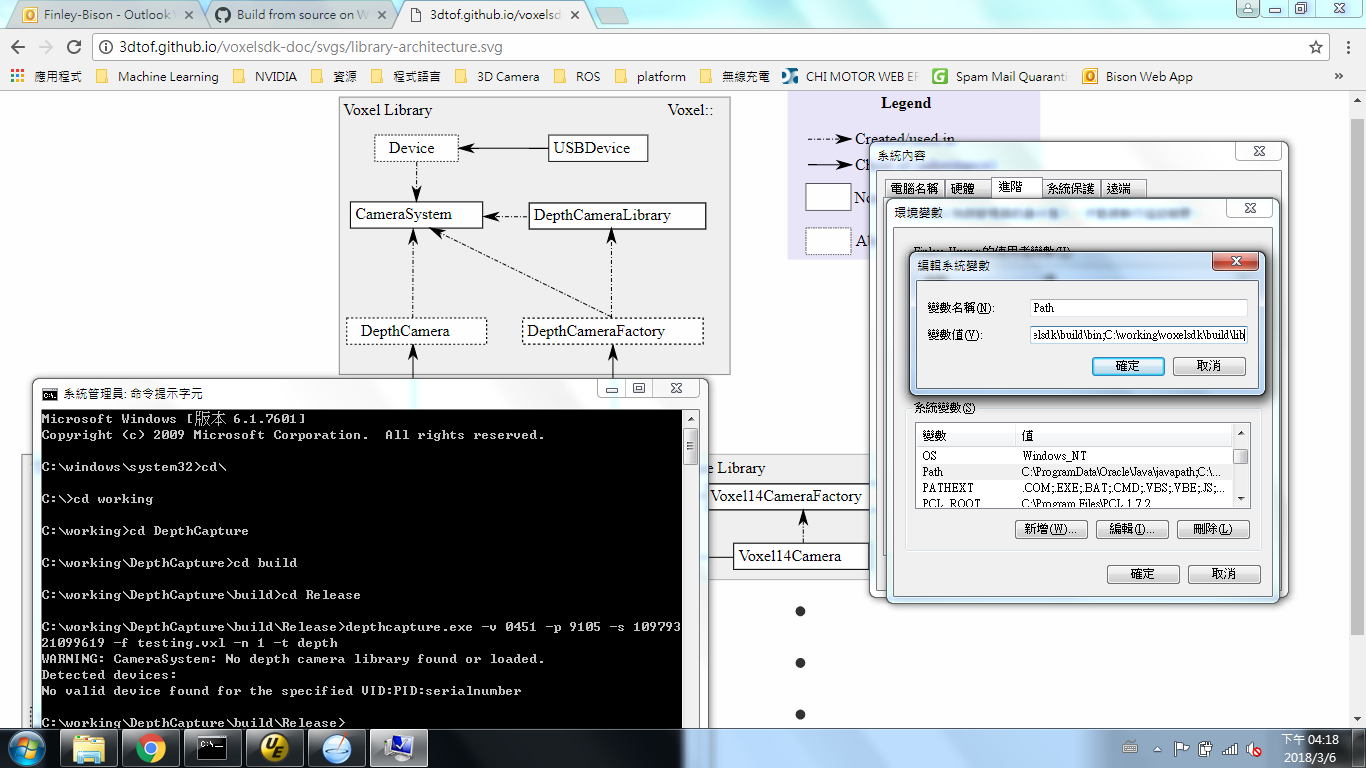Click inside the 變數值 input field
This screenshot has height=768, width=1366.
tap(1139, 335)
